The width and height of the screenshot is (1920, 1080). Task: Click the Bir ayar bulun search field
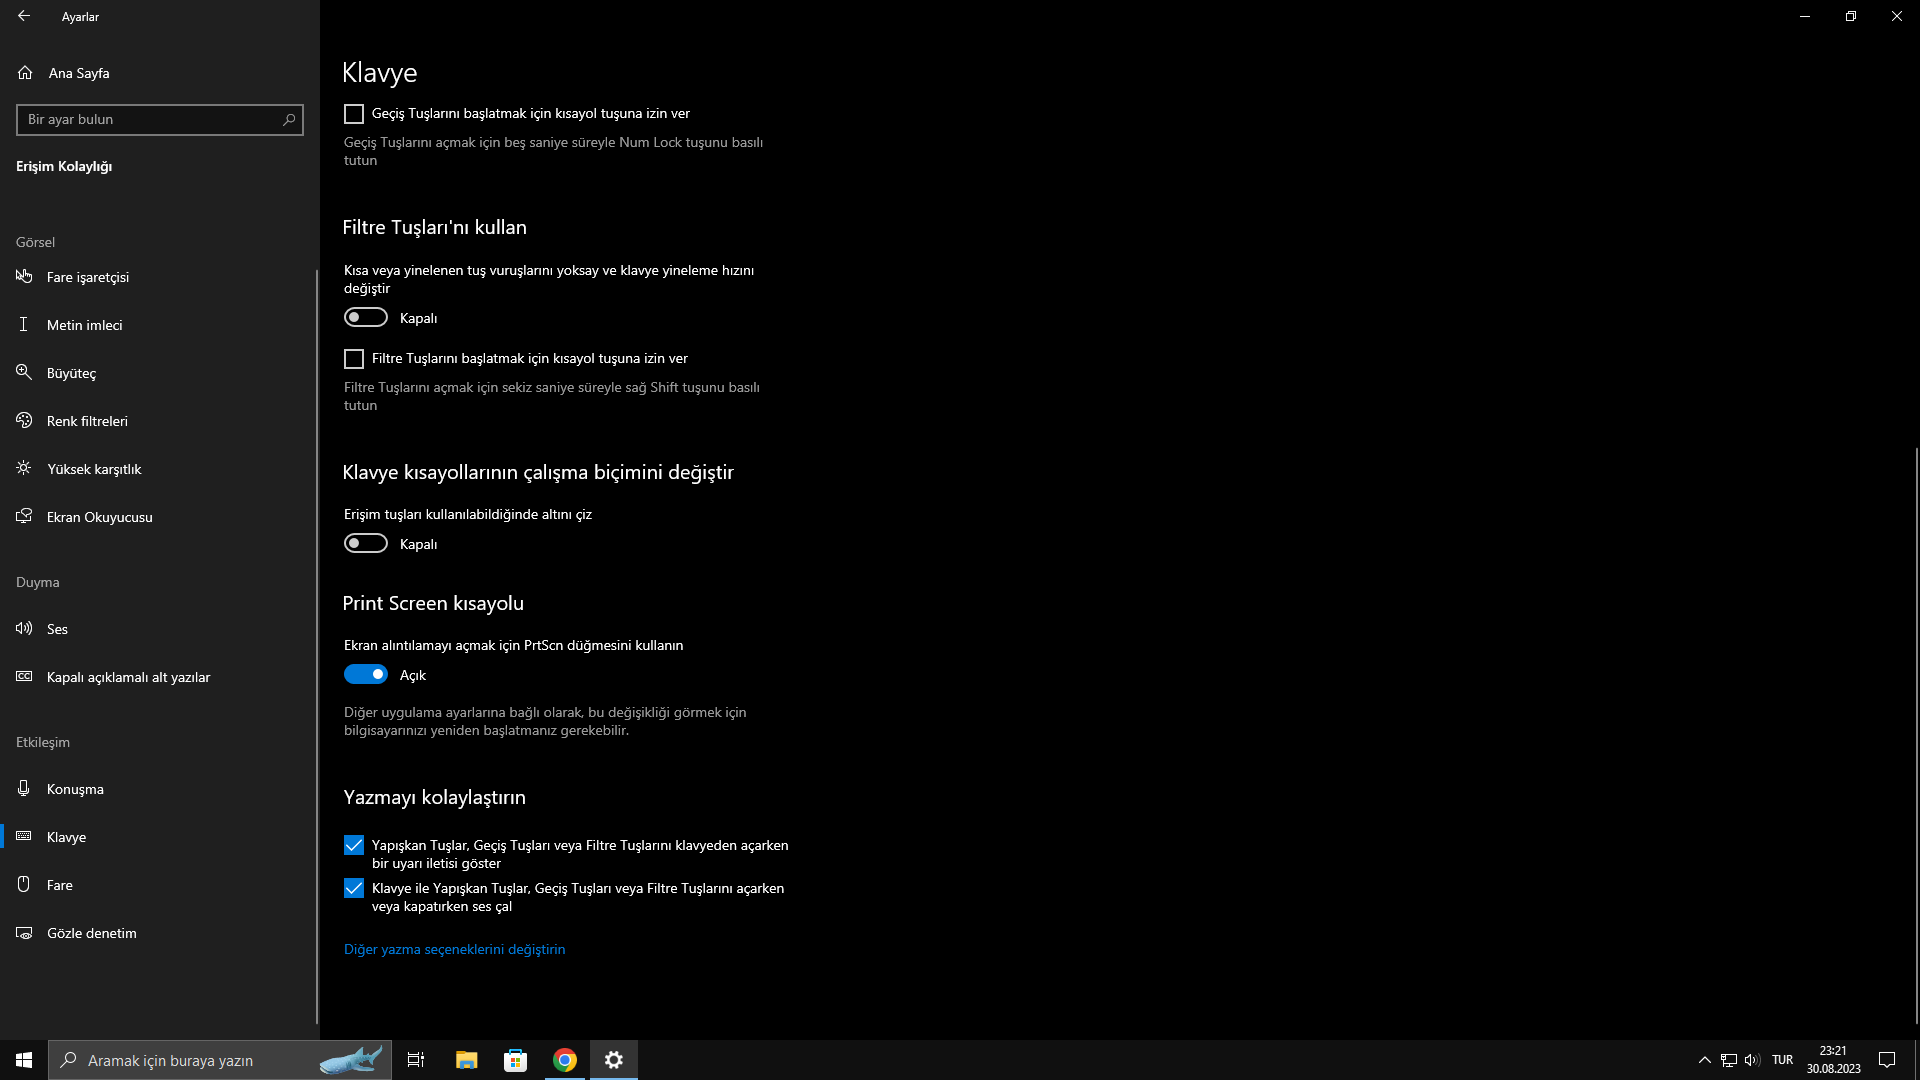(148, 120)
